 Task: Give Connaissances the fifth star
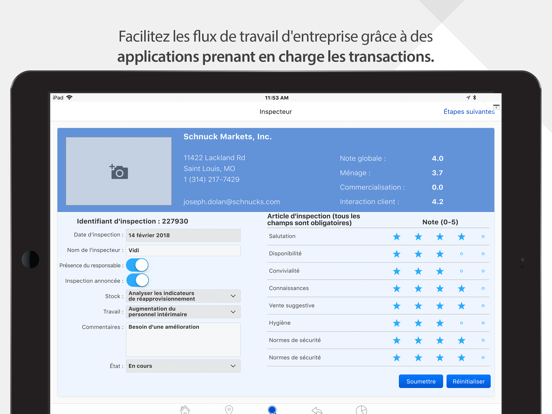point(483,288)
